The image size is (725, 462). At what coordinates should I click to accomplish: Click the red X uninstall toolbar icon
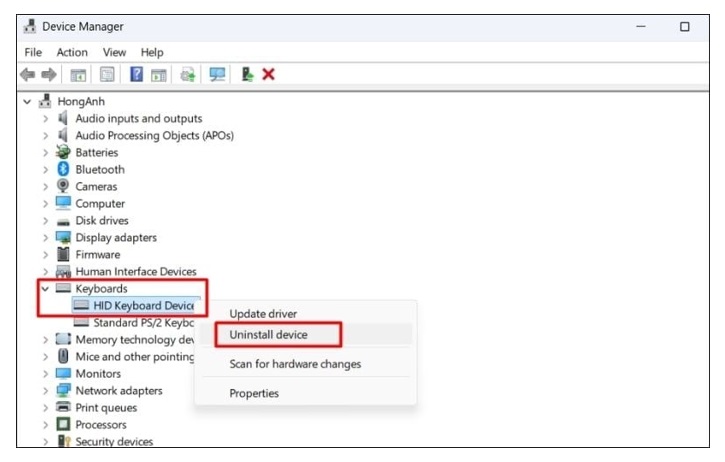click(x=268, y=75)
